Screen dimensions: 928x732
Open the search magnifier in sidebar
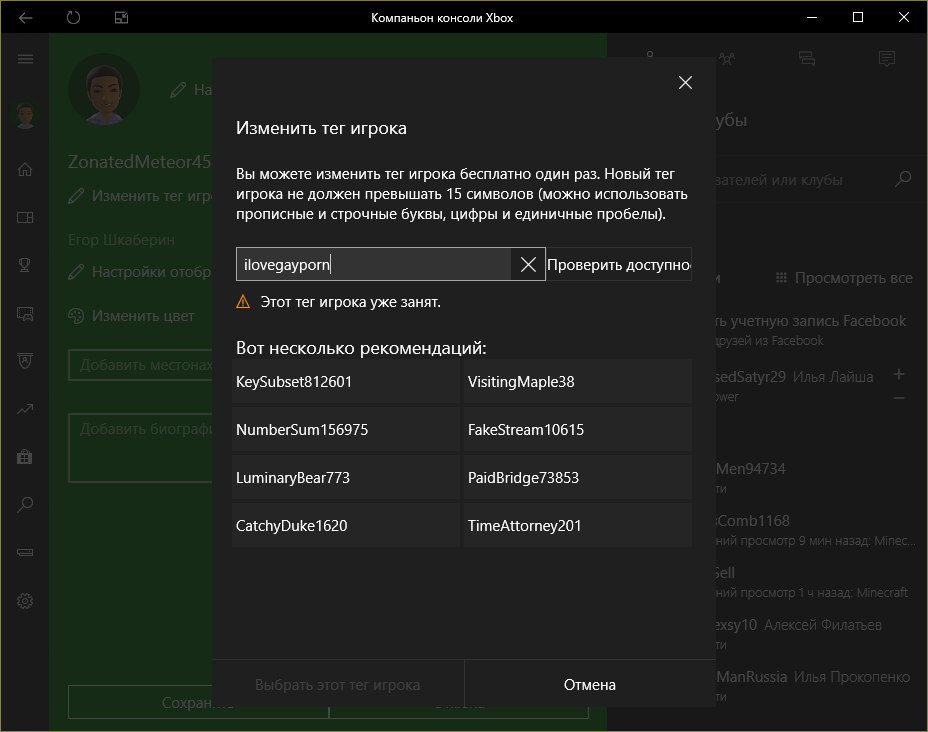pos(25,505)
